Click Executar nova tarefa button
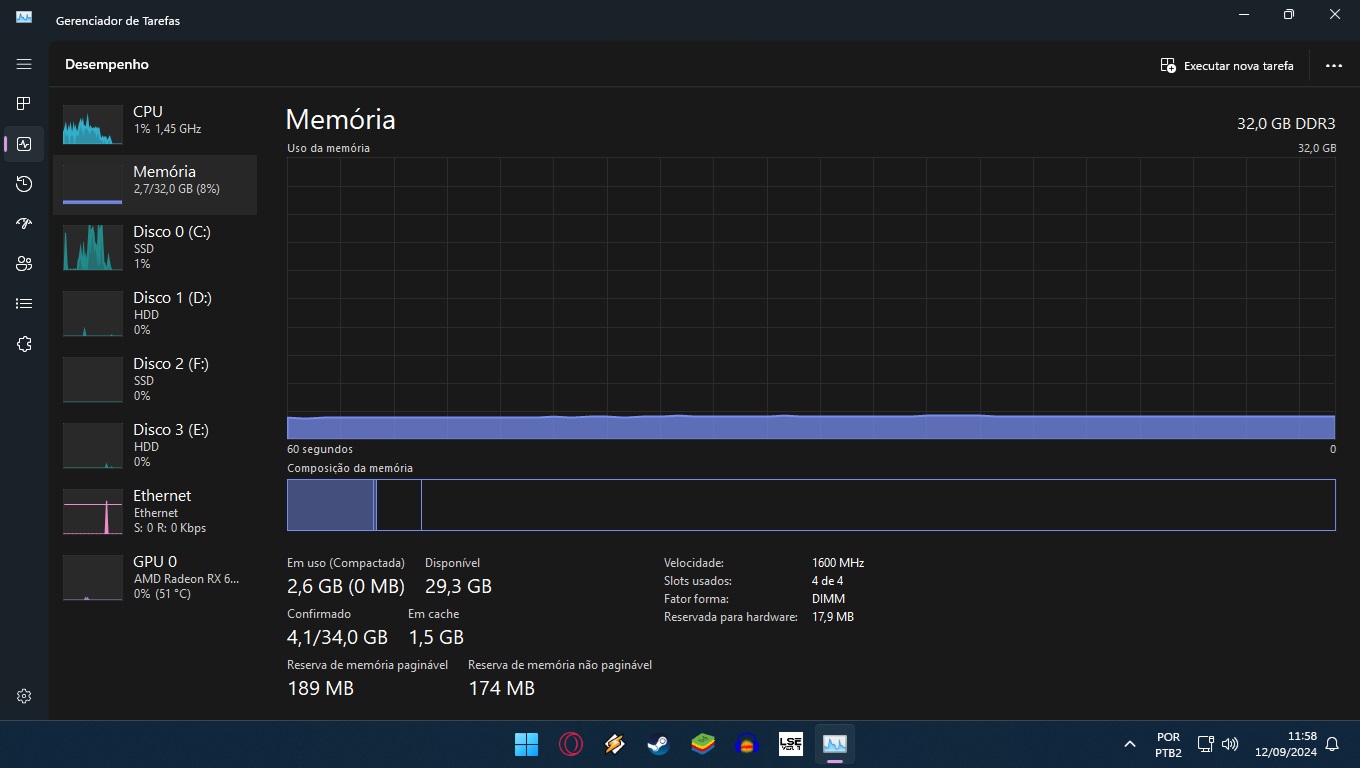1360x768 pixels. (x=1227, y=66)
